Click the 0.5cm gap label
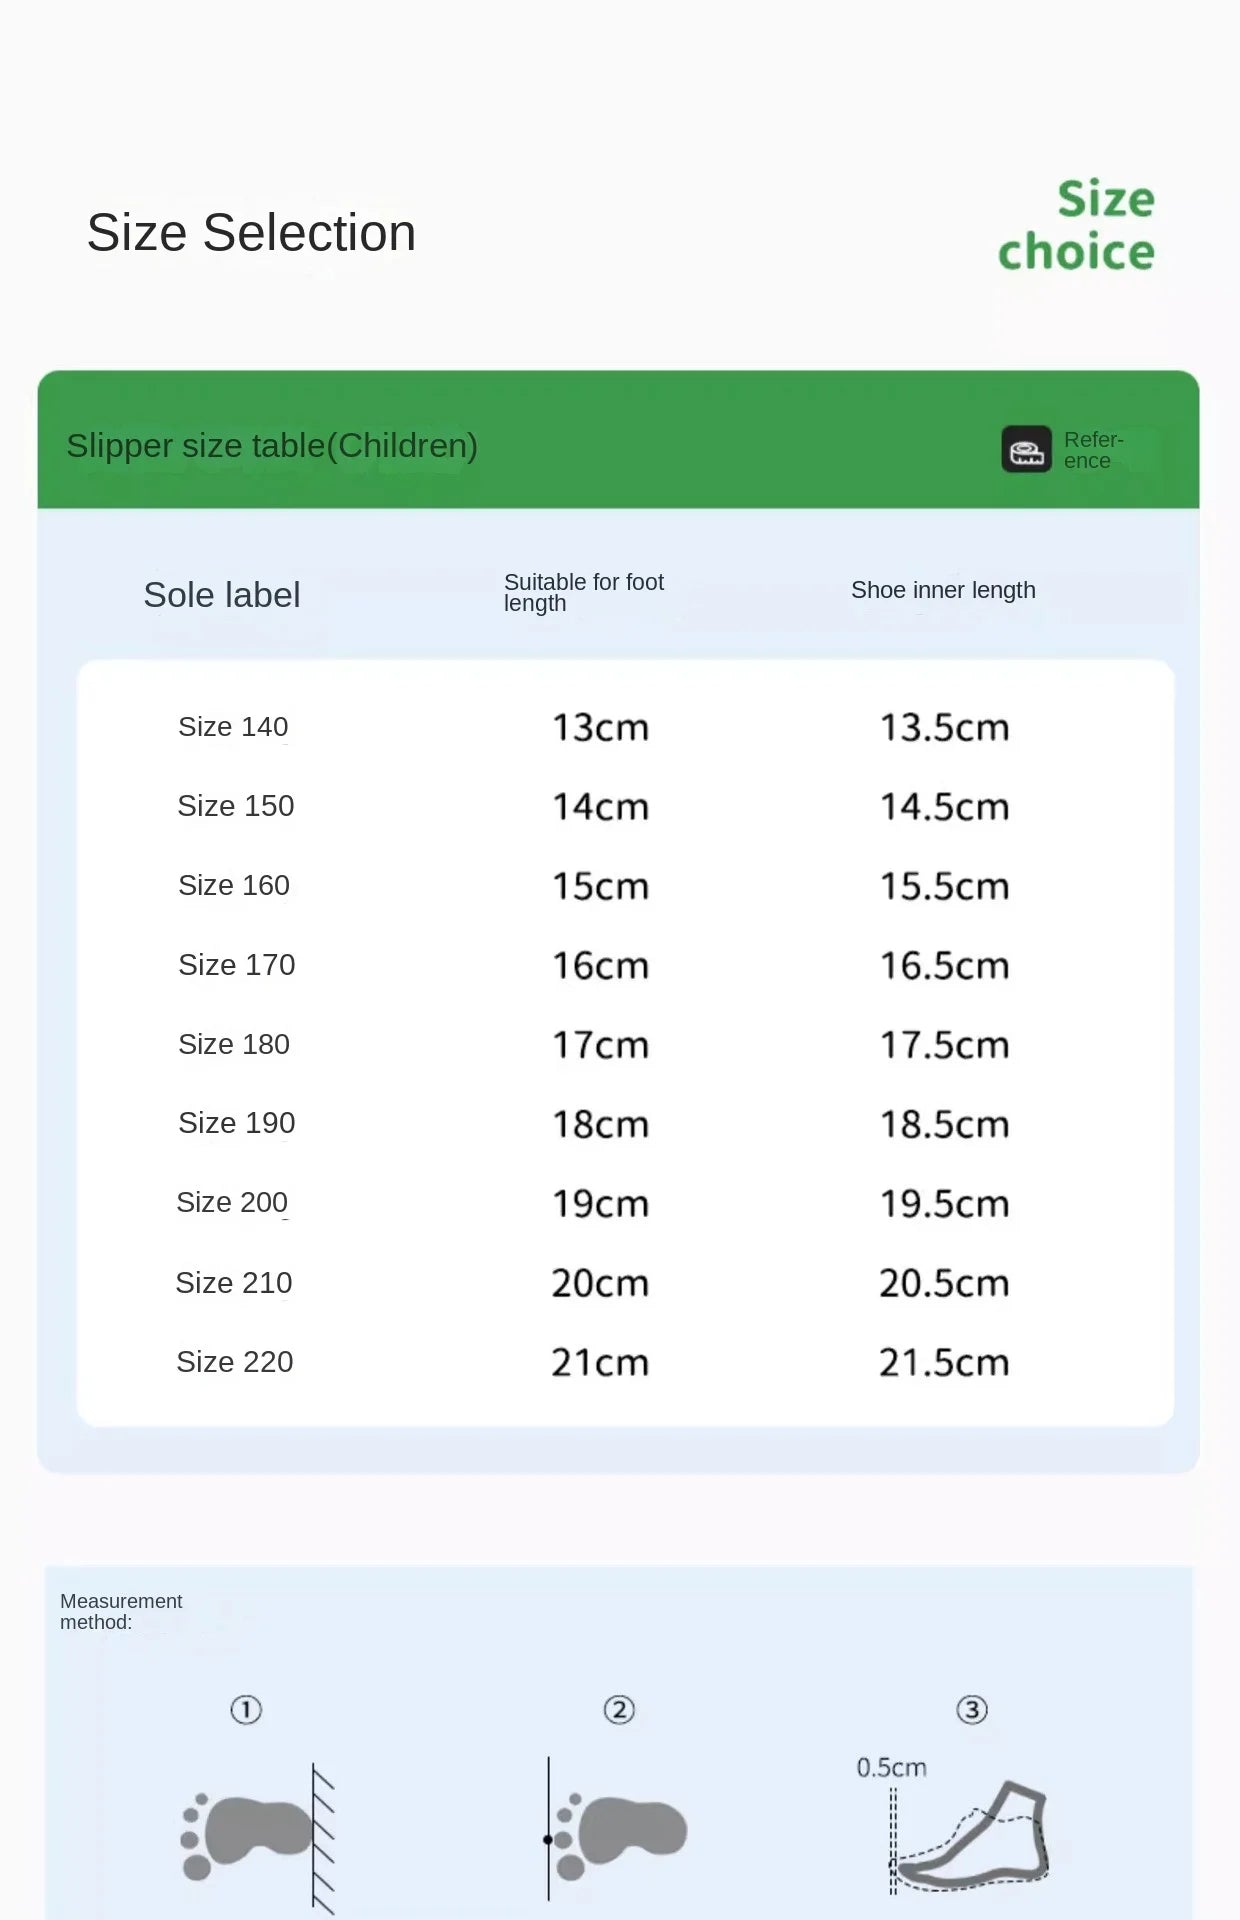Screen dimensions: 1240x1920 [x=891, y=1768]
